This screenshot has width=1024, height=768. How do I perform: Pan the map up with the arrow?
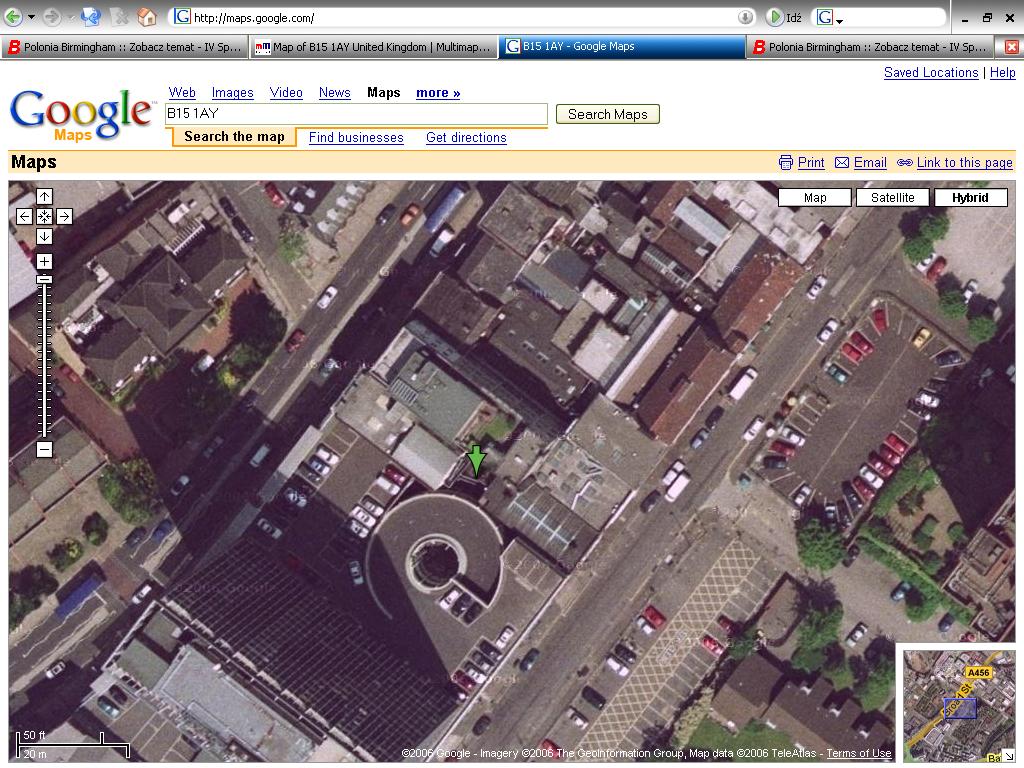[x=44, y=197]
